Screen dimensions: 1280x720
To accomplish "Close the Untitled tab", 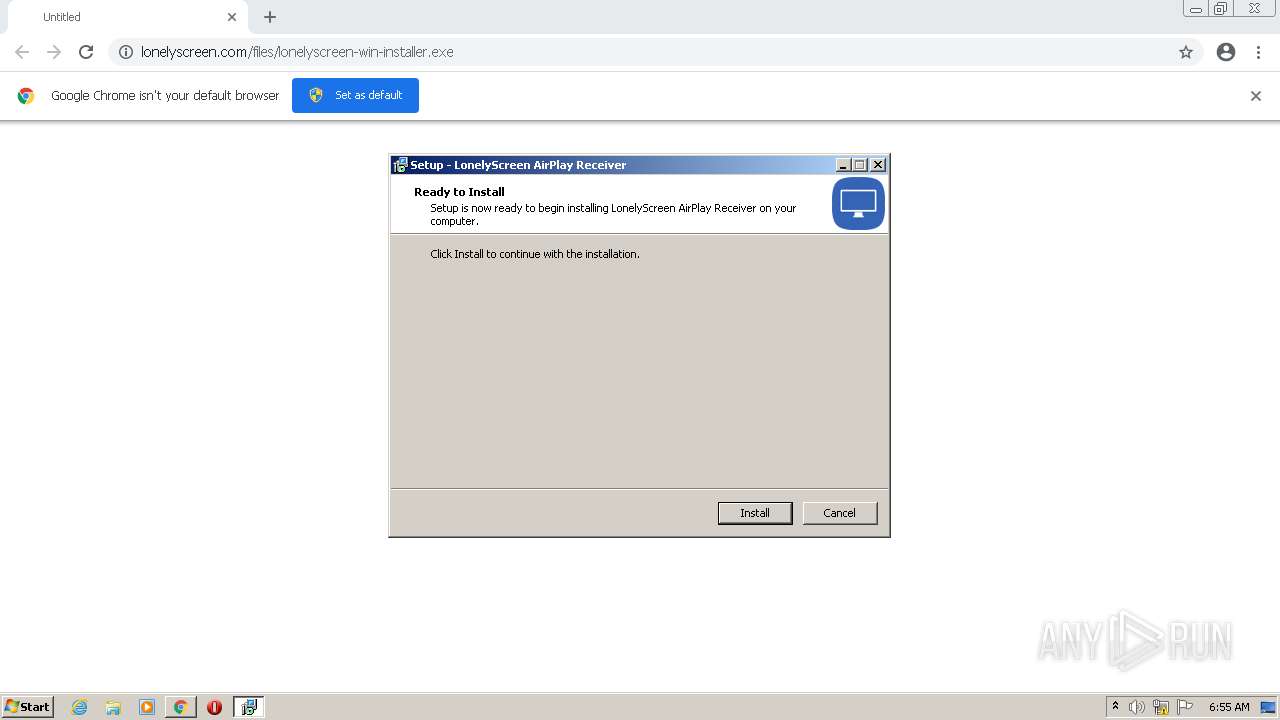I will tap(232, 17).
